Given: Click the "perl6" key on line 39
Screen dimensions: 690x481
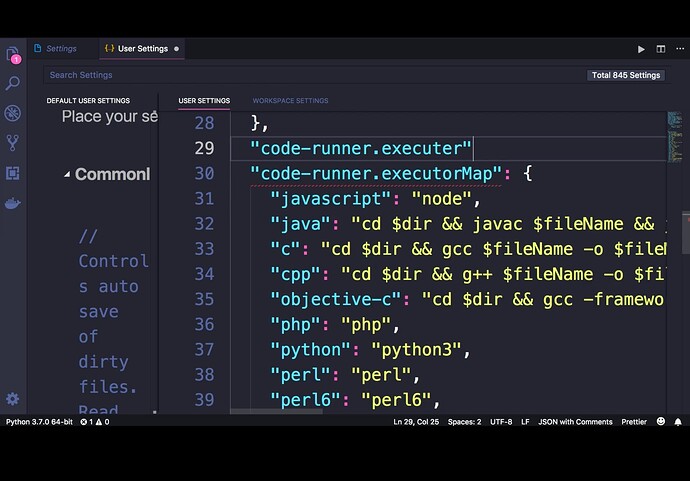Looking at the screenshot, I should click(305, 400).
